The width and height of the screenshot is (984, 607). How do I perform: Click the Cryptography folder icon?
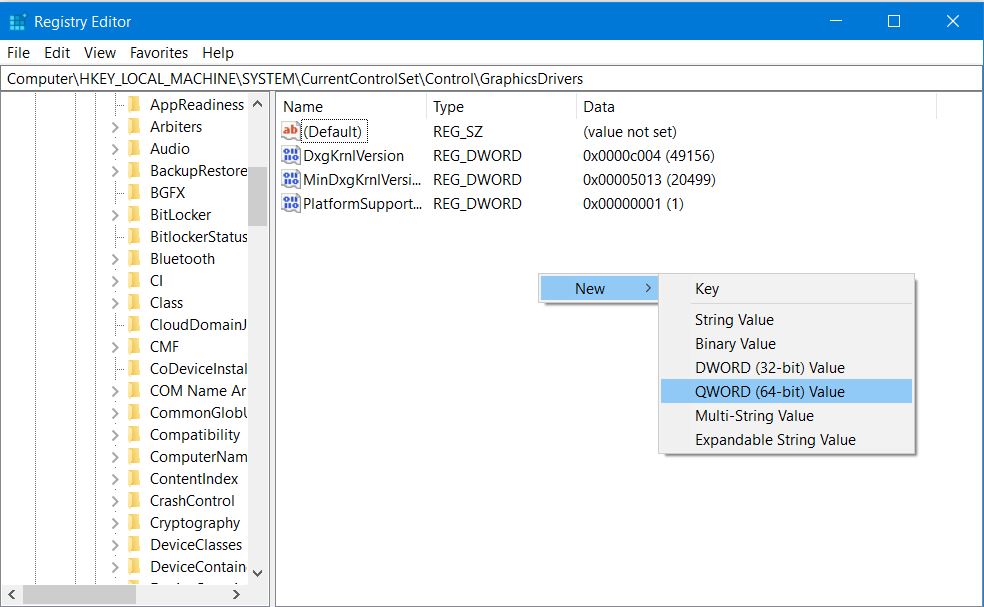click(x=134, y=522)
